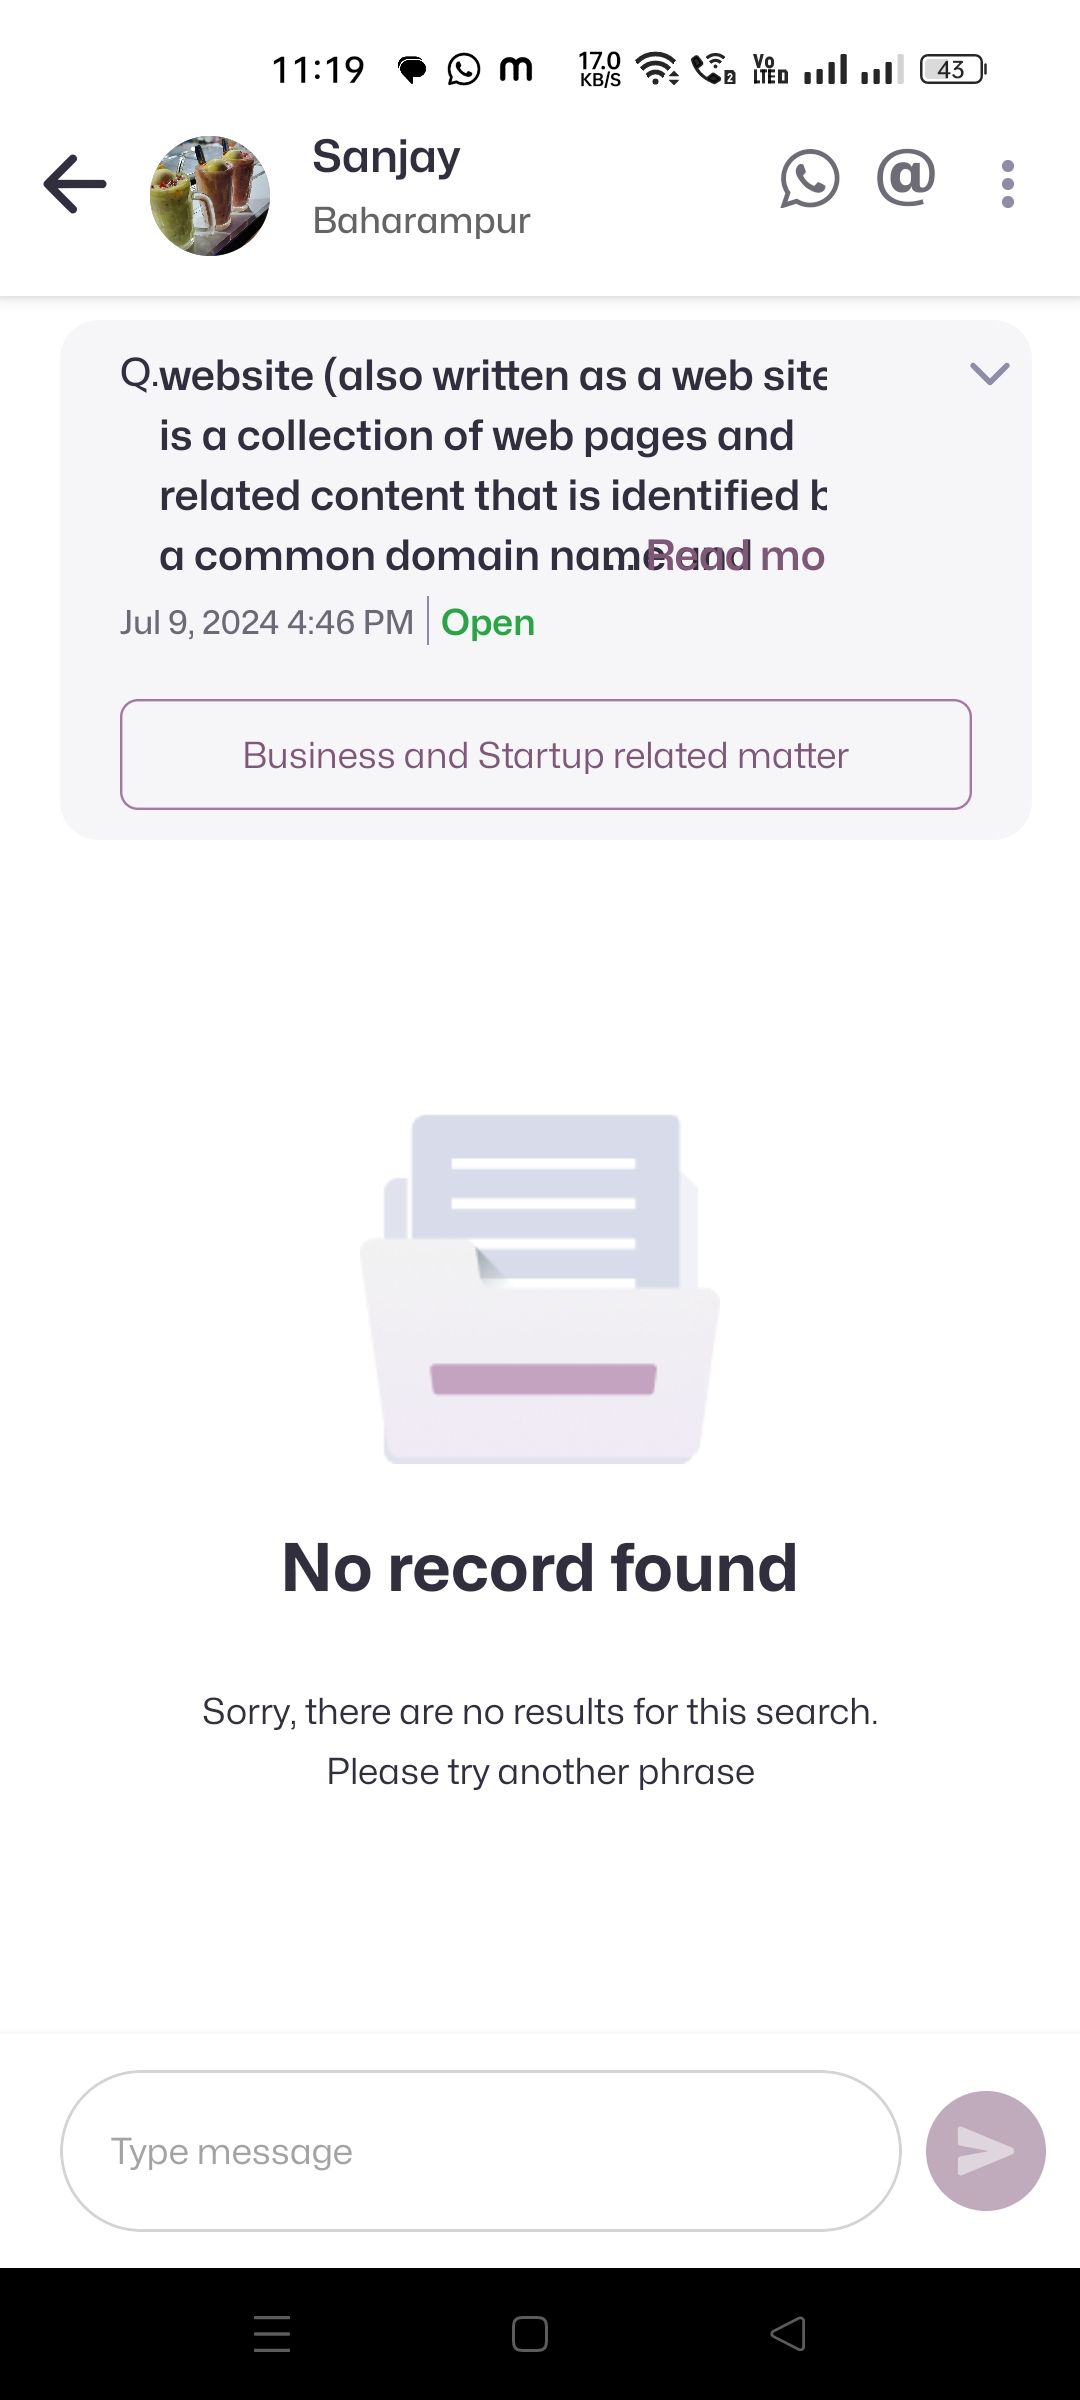Tap the Read more link
The height and width of the screenshot is (2400, 1080).
(737, 556)
